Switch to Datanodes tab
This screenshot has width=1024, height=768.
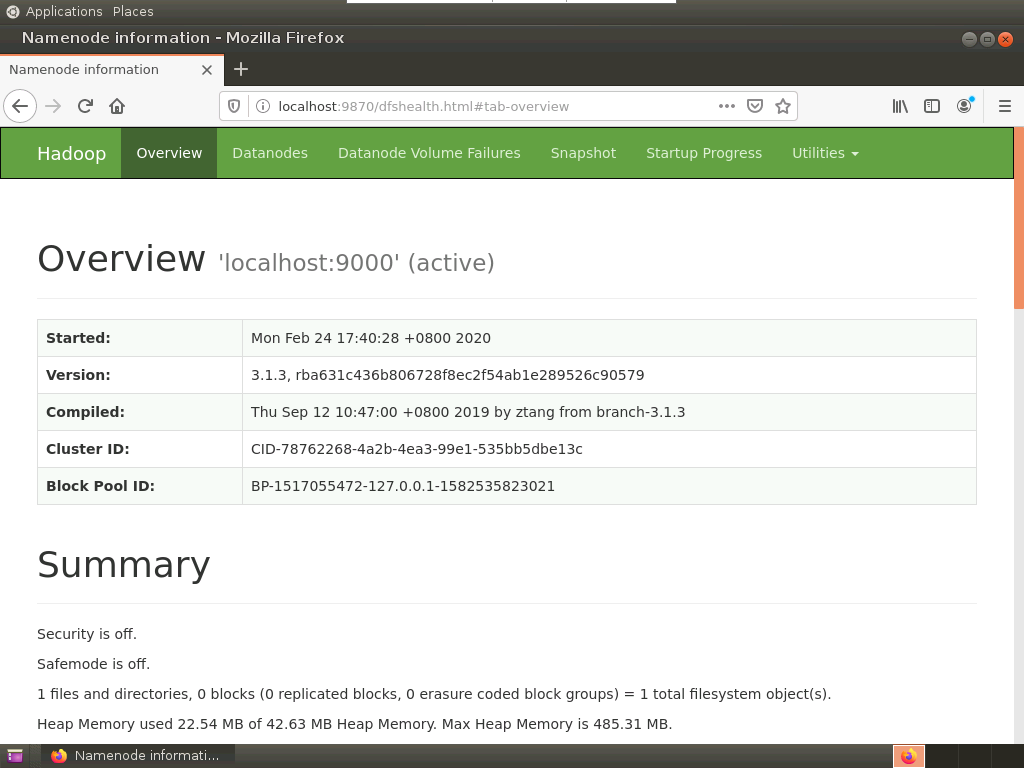click(x=270, y=153)
